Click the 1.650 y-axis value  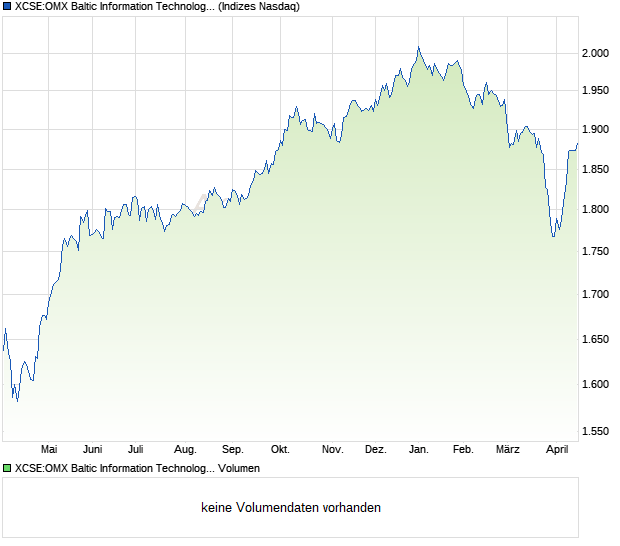point(595,339)
